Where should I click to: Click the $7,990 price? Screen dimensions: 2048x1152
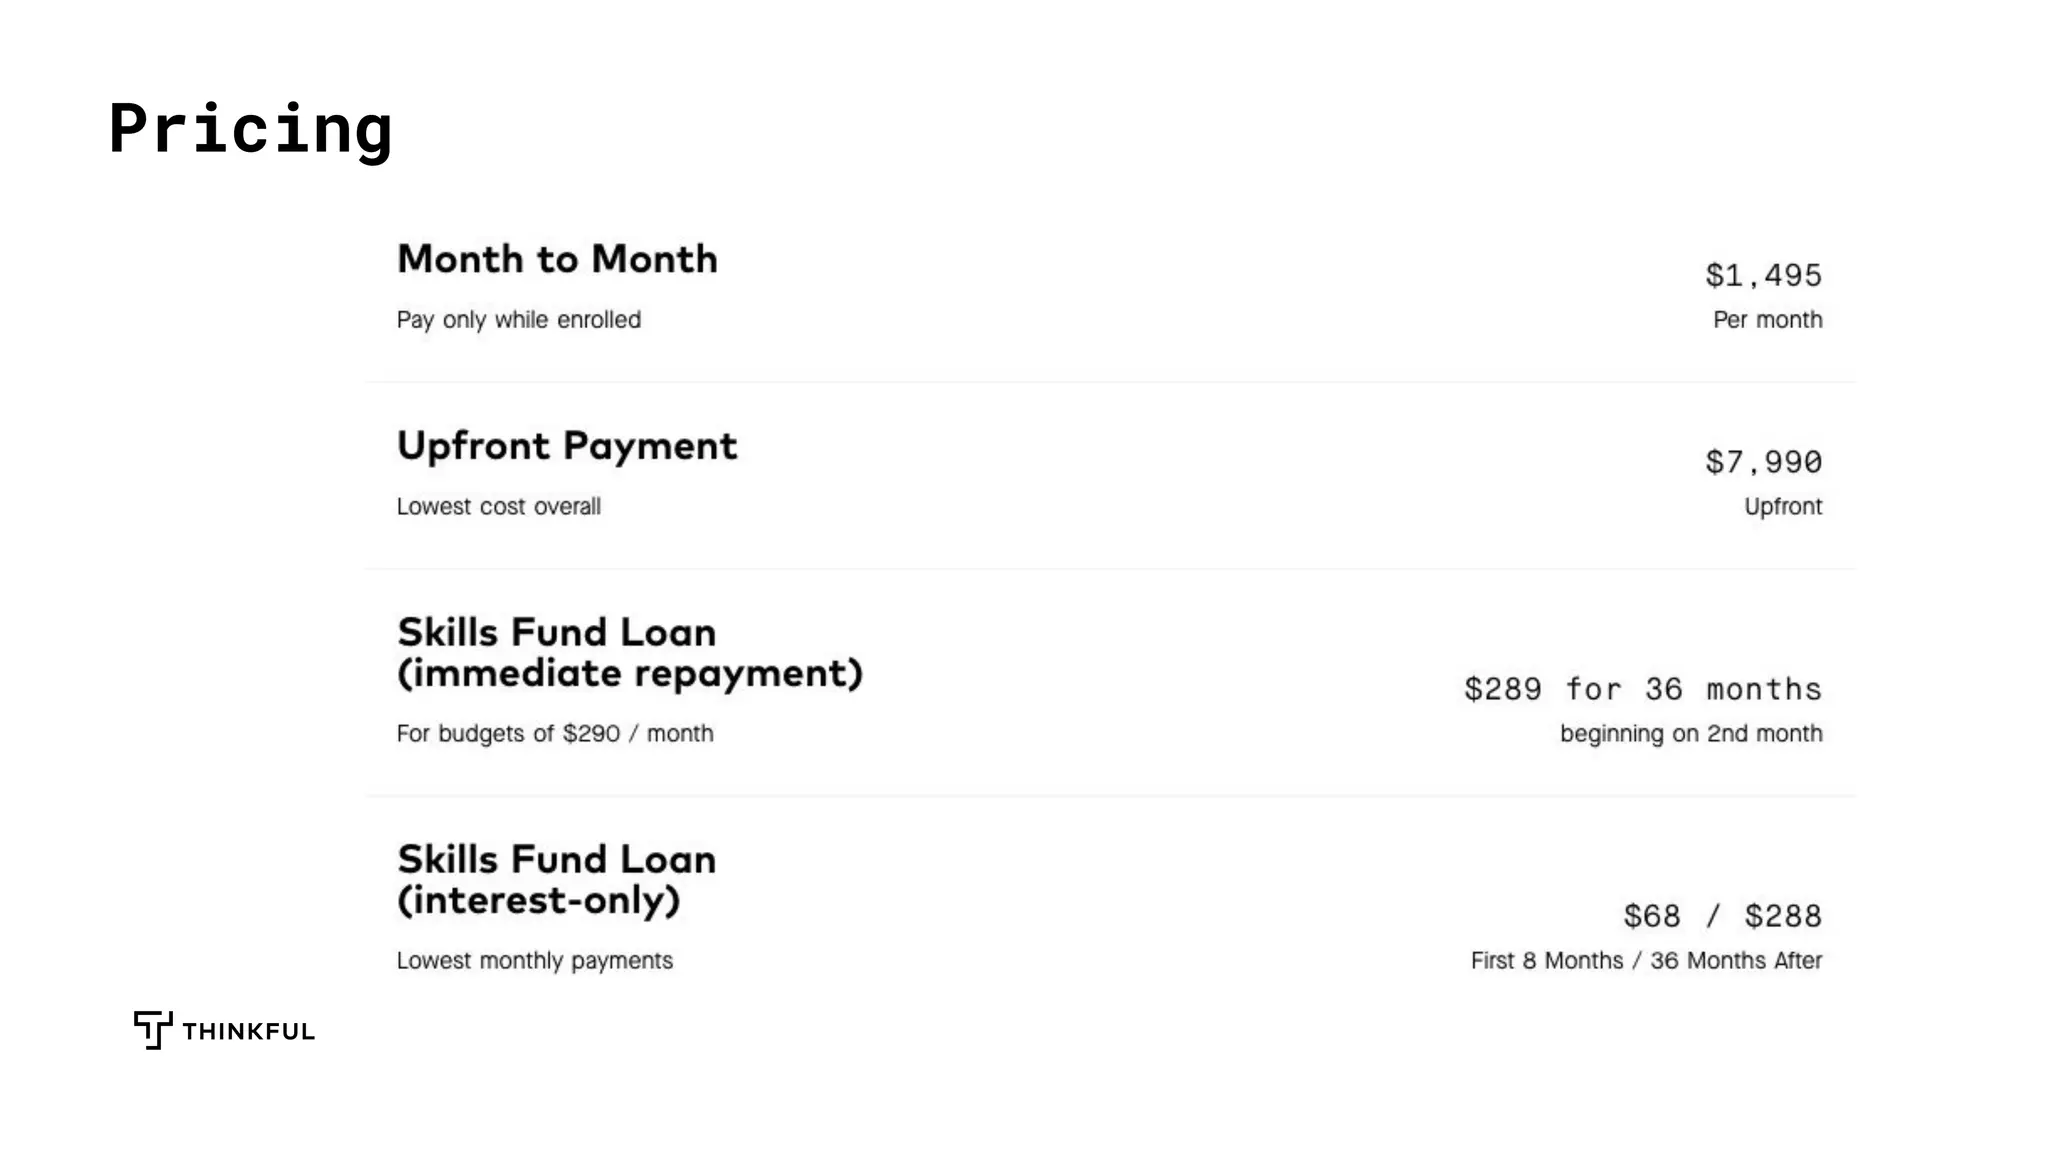tap(1763, 462)
